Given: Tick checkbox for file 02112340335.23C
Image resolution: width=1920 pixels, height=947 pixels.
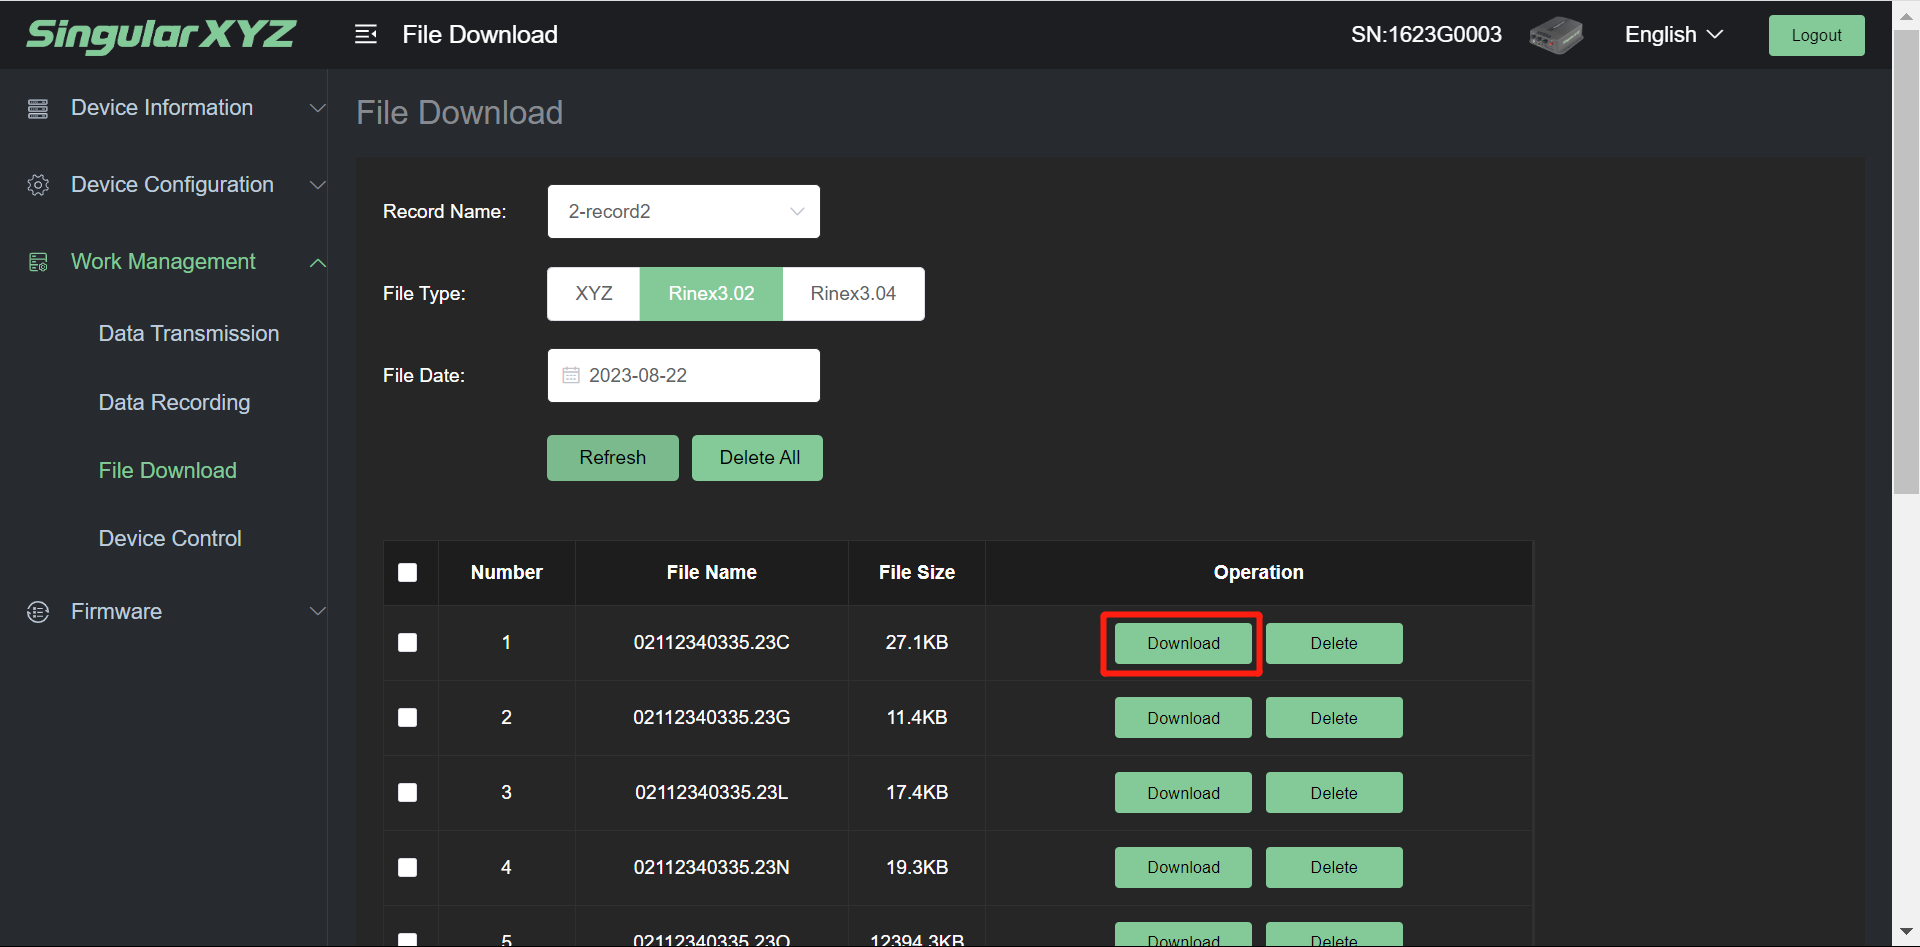Looking at the screenshot, I should tap(407, 643).
